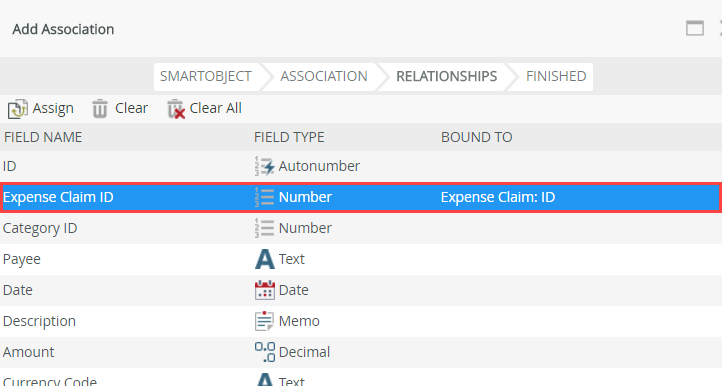Go to the SMARTOBJECT wizard step
This screenshot has height=386, width=722.
206,76
